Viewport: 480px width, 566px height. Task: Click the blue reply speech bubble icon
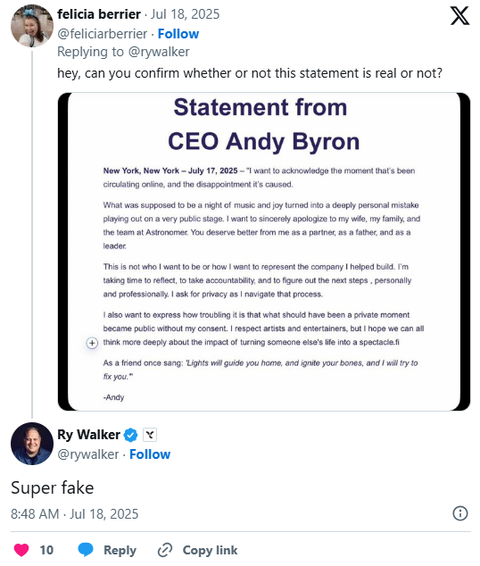(86, 550)
